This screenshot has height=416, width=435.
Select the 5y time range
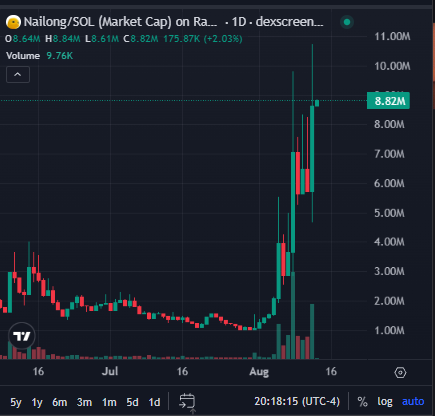pos(16,402)
